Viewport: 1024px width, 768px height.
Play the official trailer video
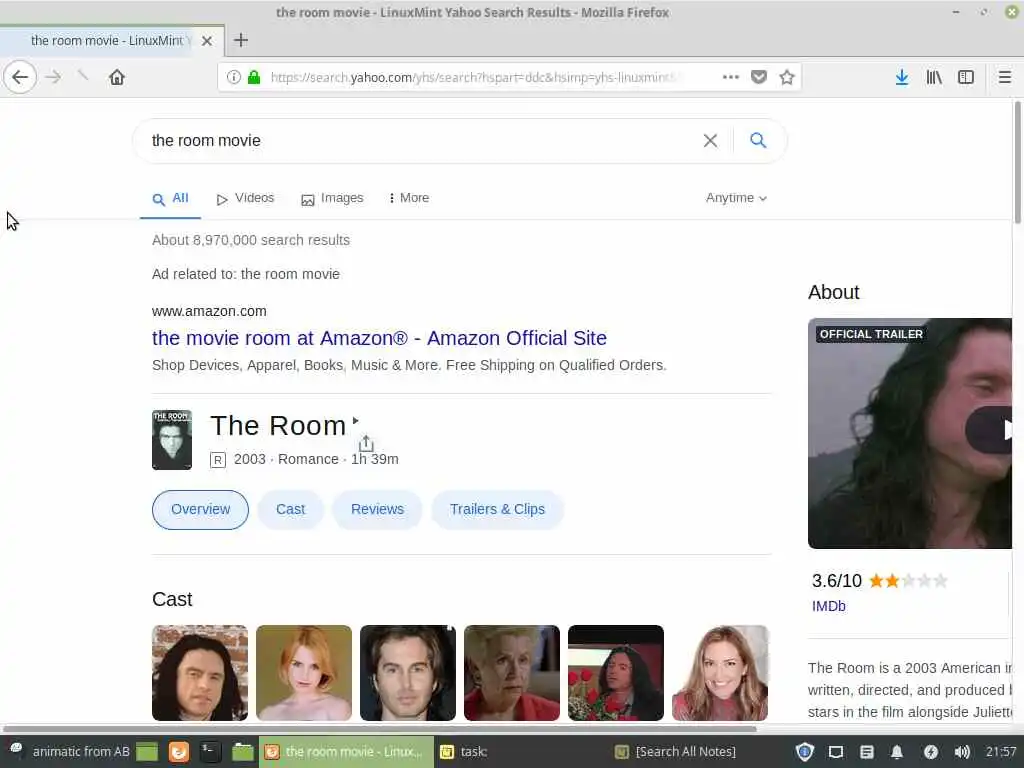(x=989, y=430)
